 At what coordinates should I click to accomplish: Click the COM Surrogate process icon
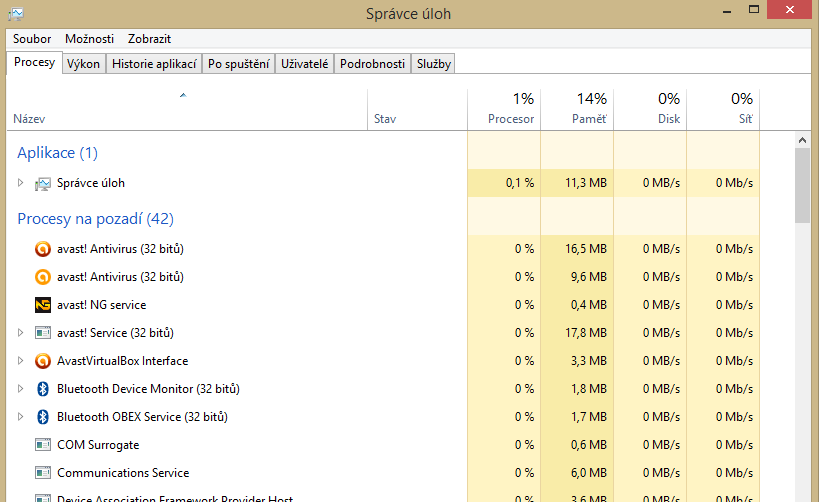(x=43, y=445)
